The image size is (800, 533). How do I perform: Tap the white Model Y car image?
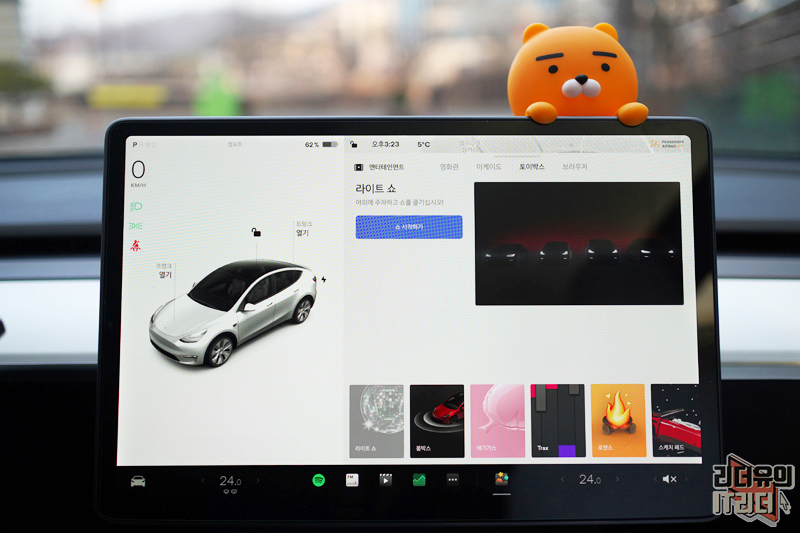click(234, 312)
